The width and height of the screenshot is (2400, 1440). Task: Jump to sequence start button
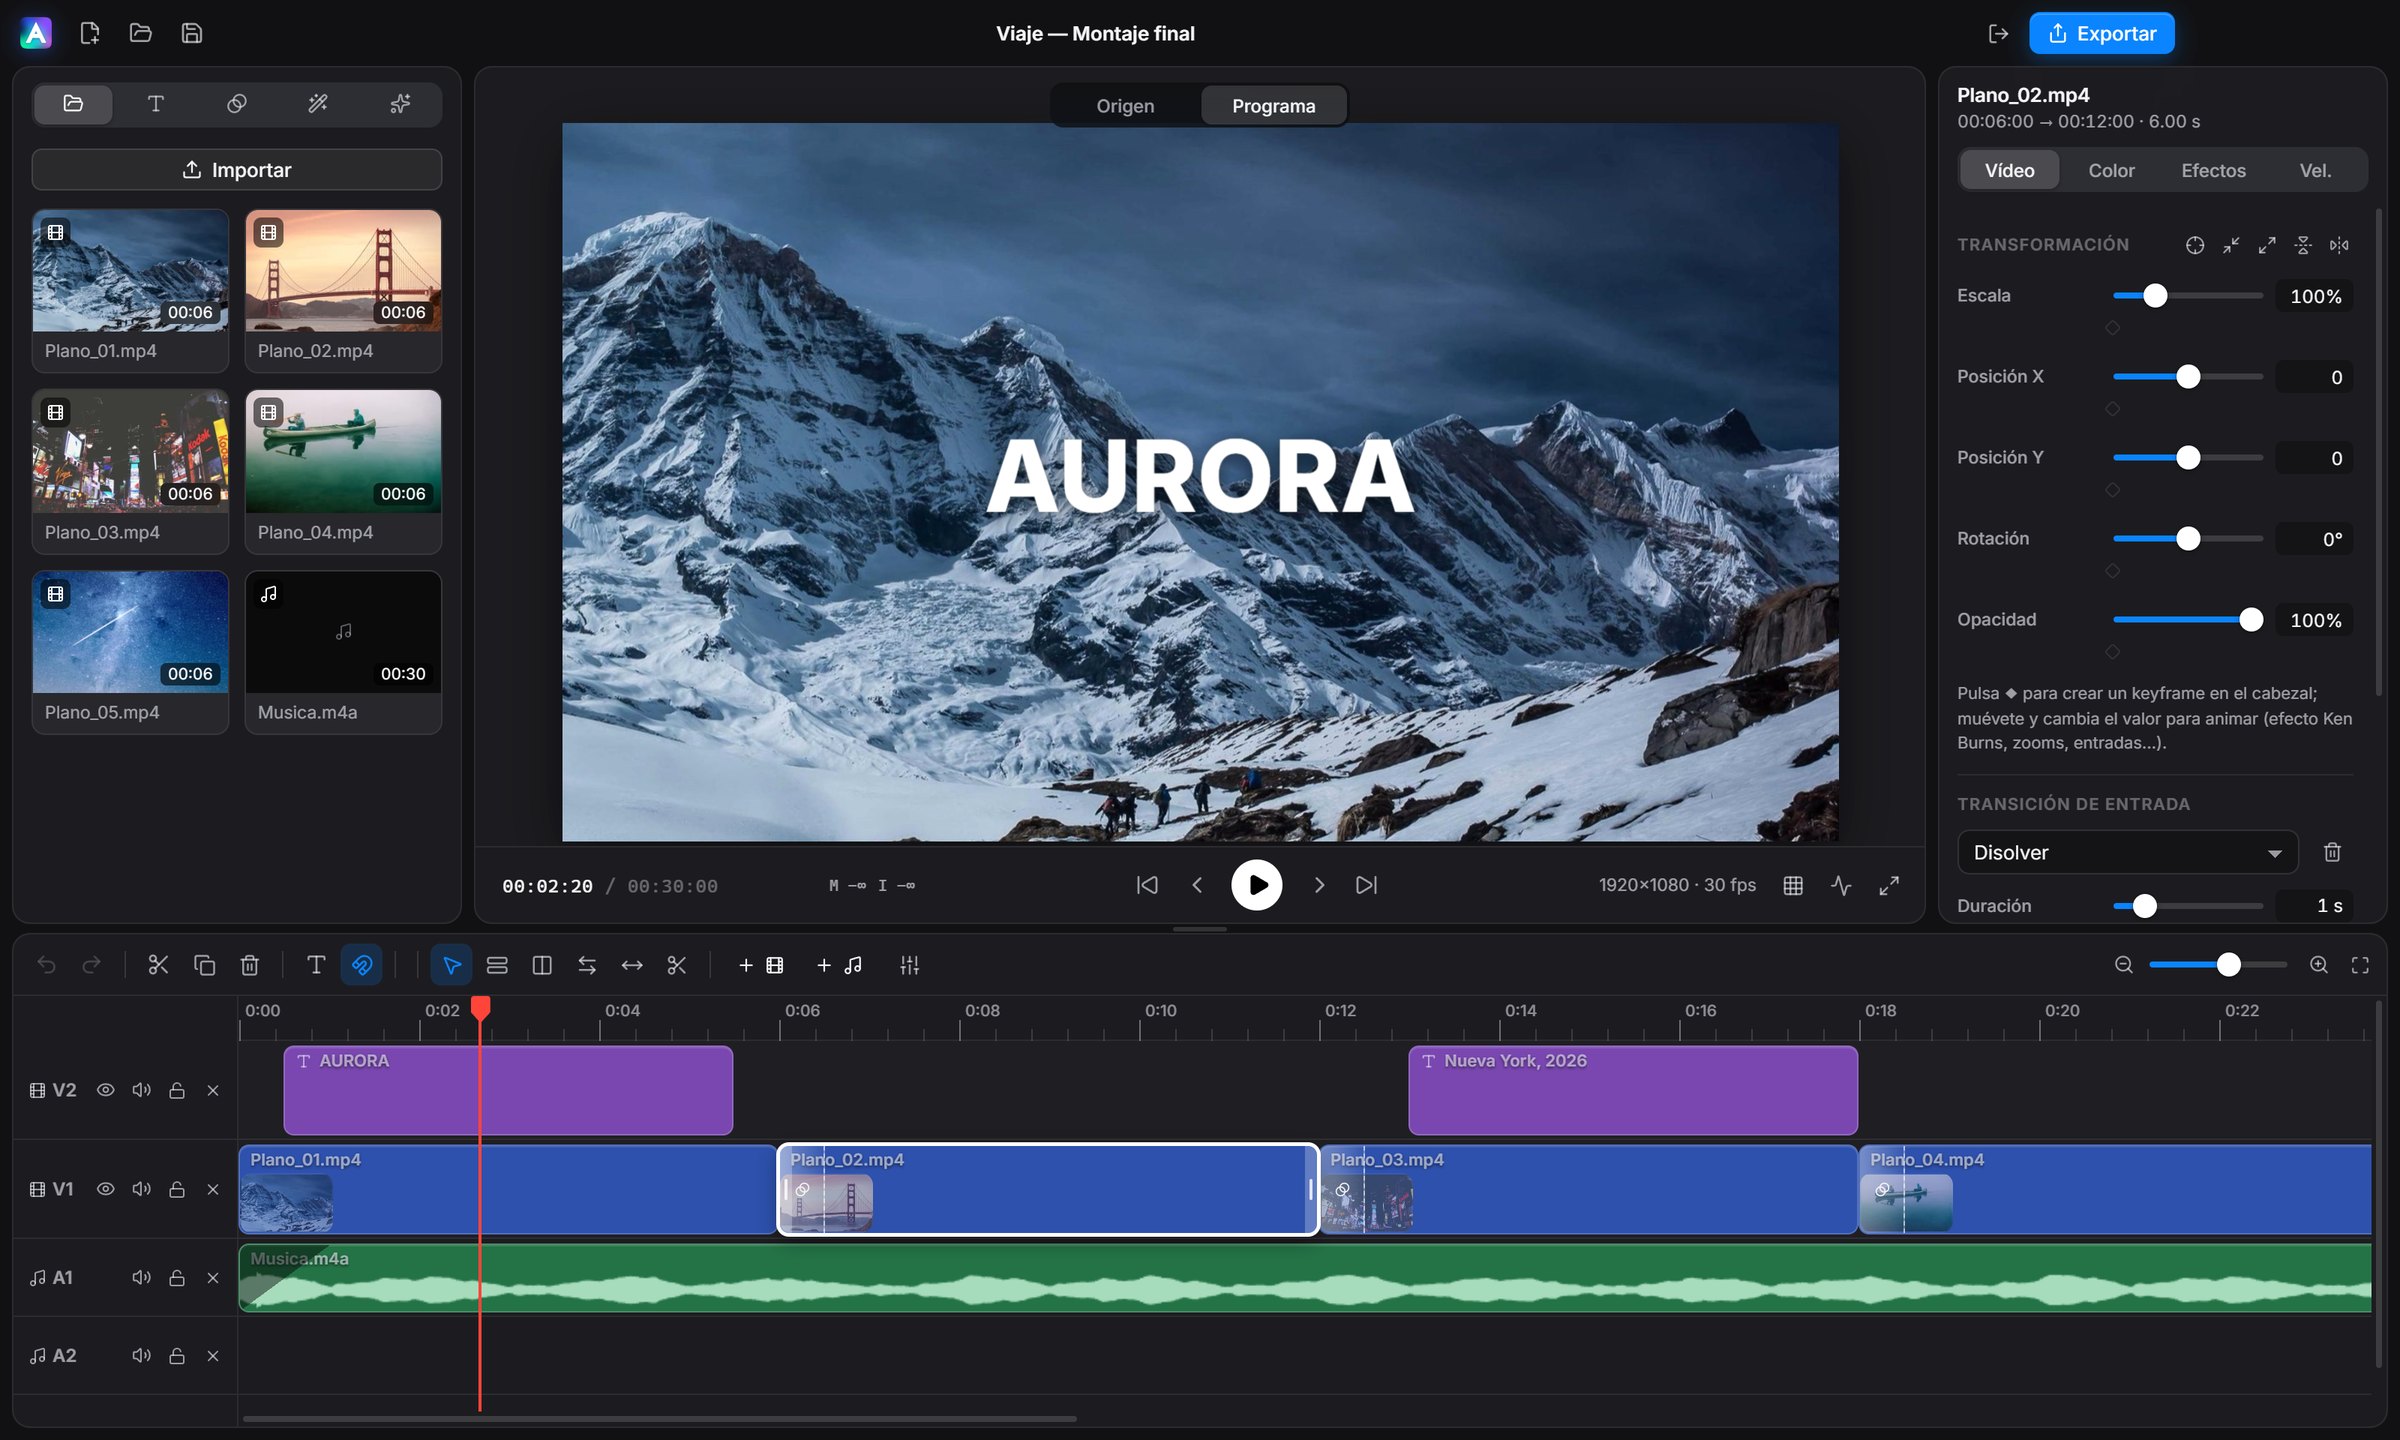(x=1147, y=885)
